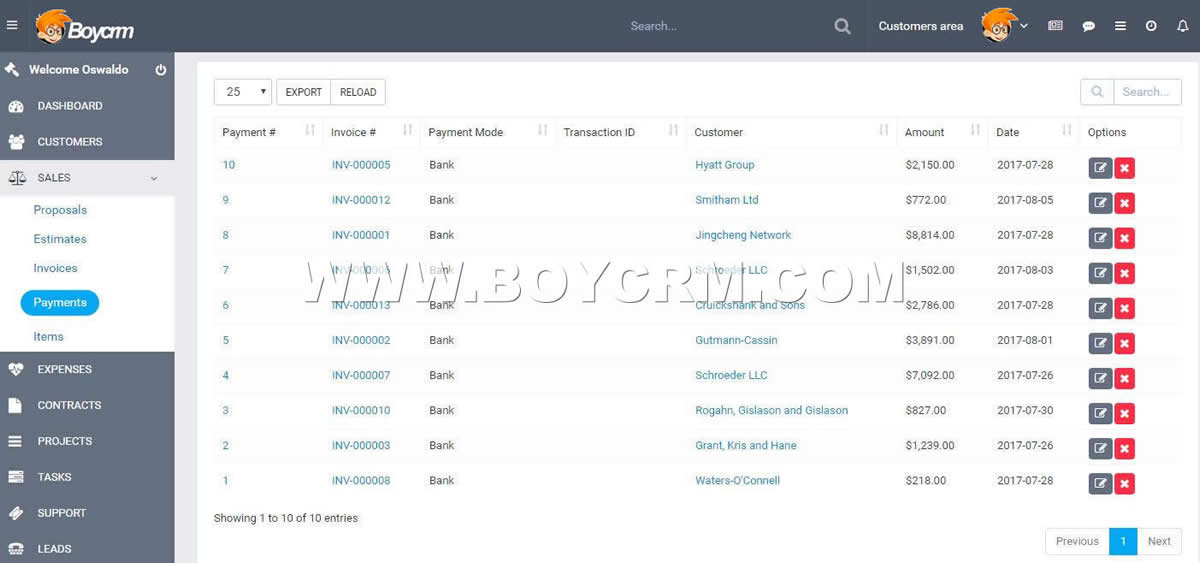Viewport: 1200px width, 563px height.
Task: Delete payment 1 with the red X button
Action: (x=1124, y=484)
